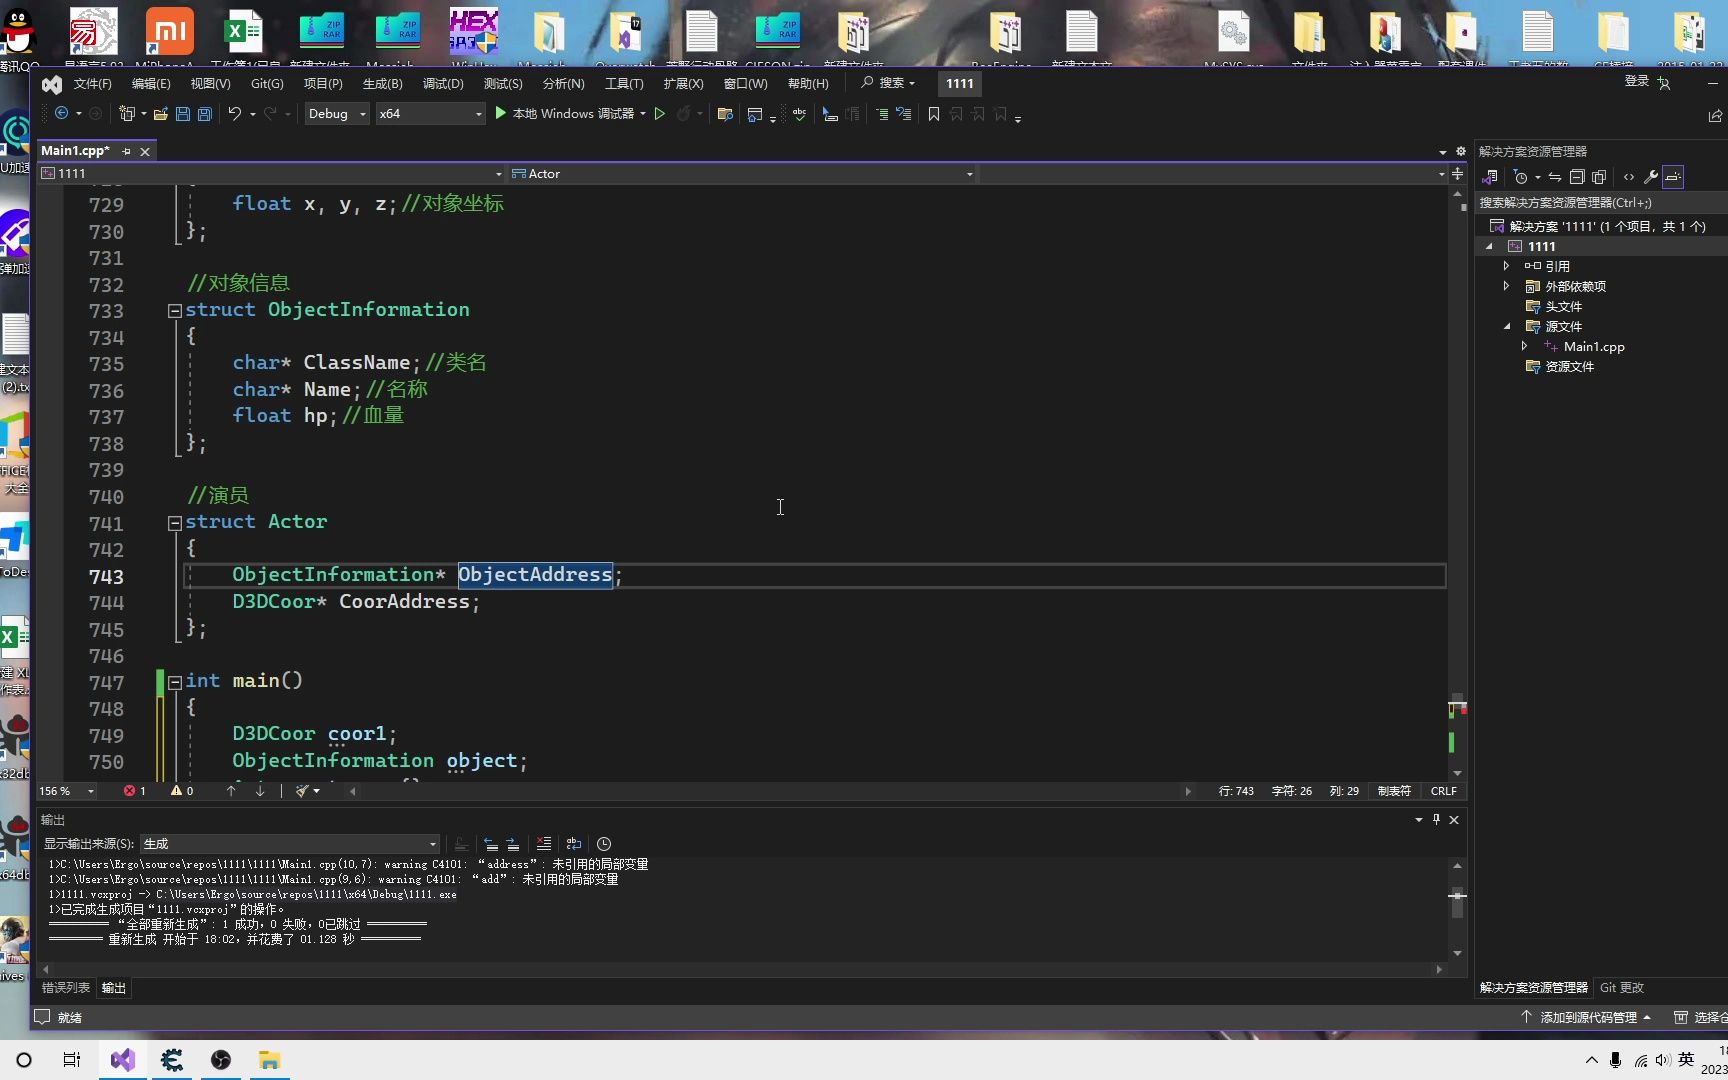Screen dimensions: 1728x1080
Task: Toggle Show All Files in Solution Explorer
Action: 1599,177
